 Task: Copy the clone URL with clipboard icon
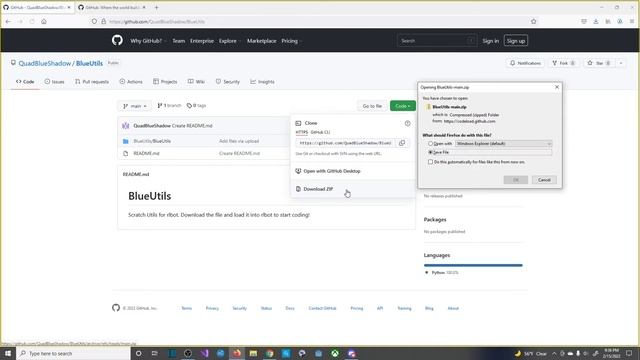(402, 143)
